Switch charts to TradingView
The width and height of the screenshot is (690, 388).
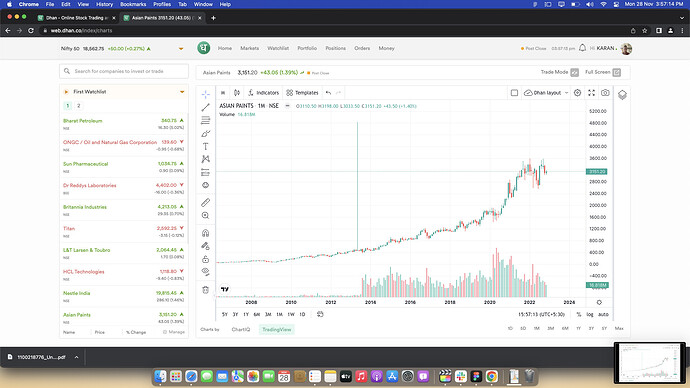pyautogui.click(x=277, y=329)
